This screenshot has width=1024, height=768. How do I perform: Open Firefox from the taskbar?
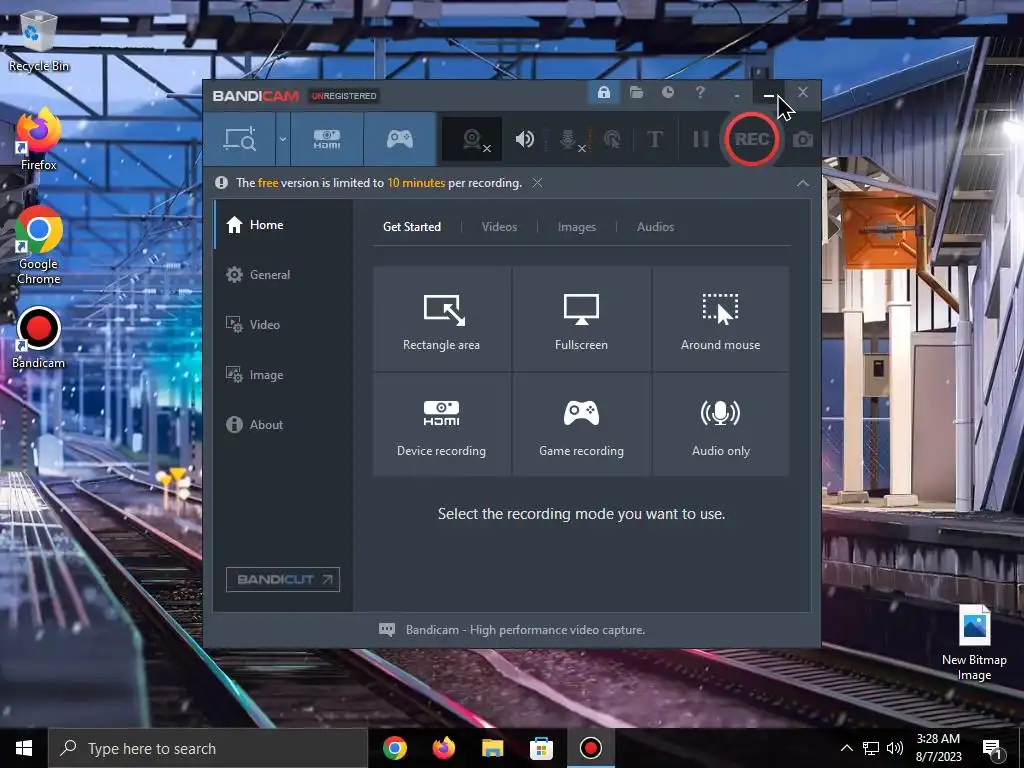tap(443, 748)
